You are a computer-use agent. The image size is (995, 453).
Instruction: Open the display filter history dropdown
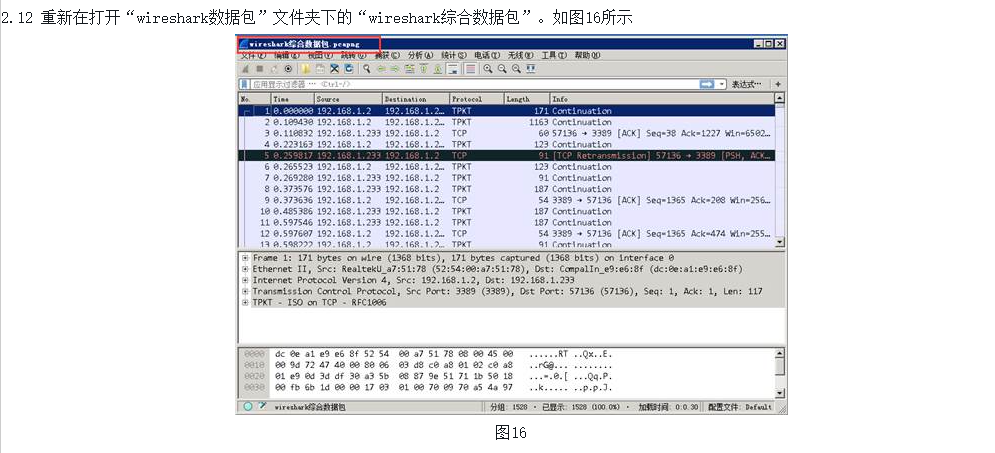[722, 84]
